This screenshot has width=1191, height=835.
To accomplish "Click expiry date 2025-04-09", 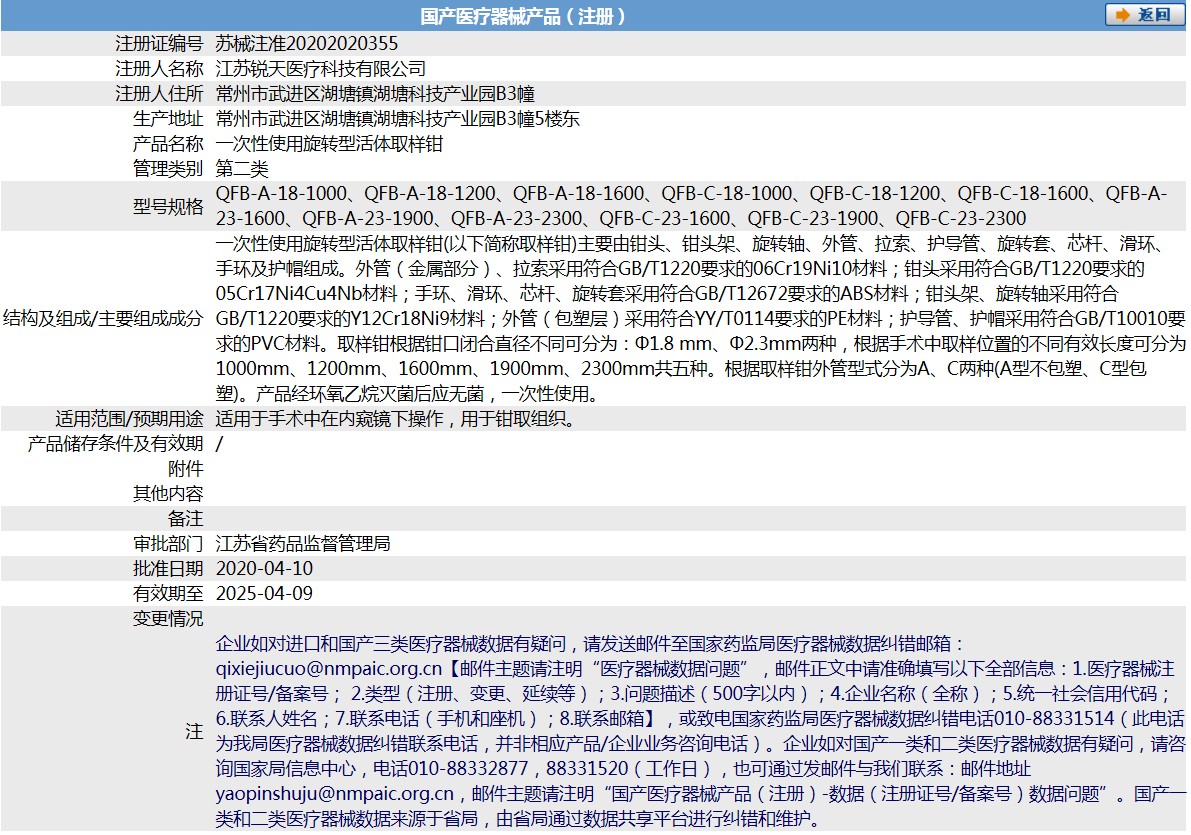I will pyautogui.click(x=264, y=594).
